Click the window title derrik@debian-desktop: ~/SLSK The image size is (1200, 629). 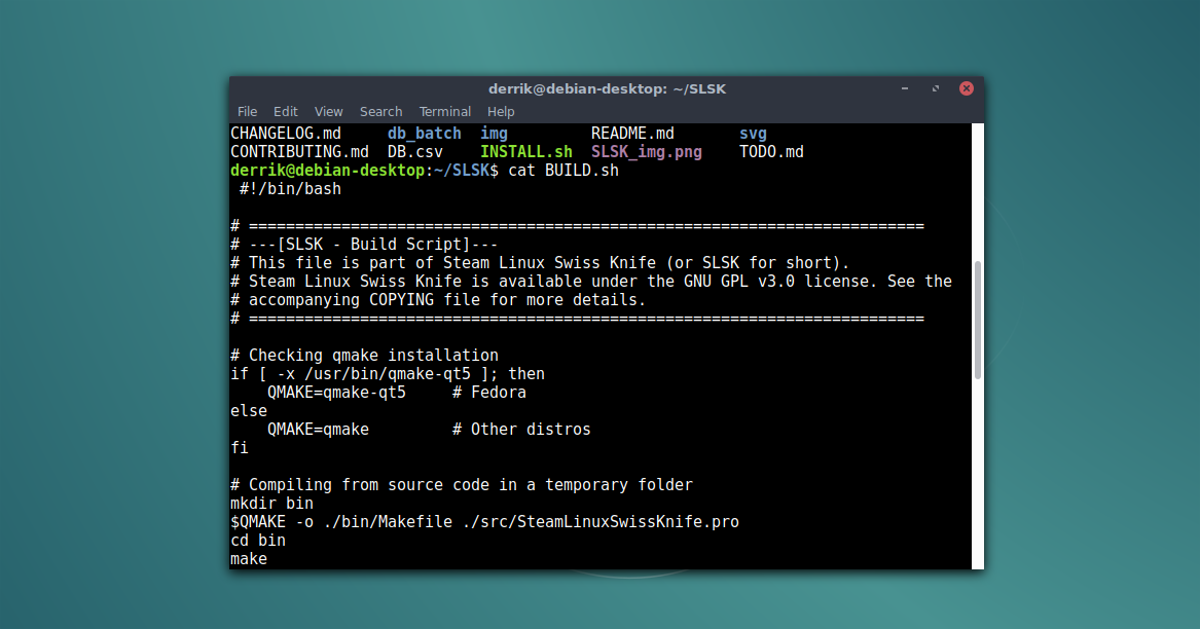point(607,88)
